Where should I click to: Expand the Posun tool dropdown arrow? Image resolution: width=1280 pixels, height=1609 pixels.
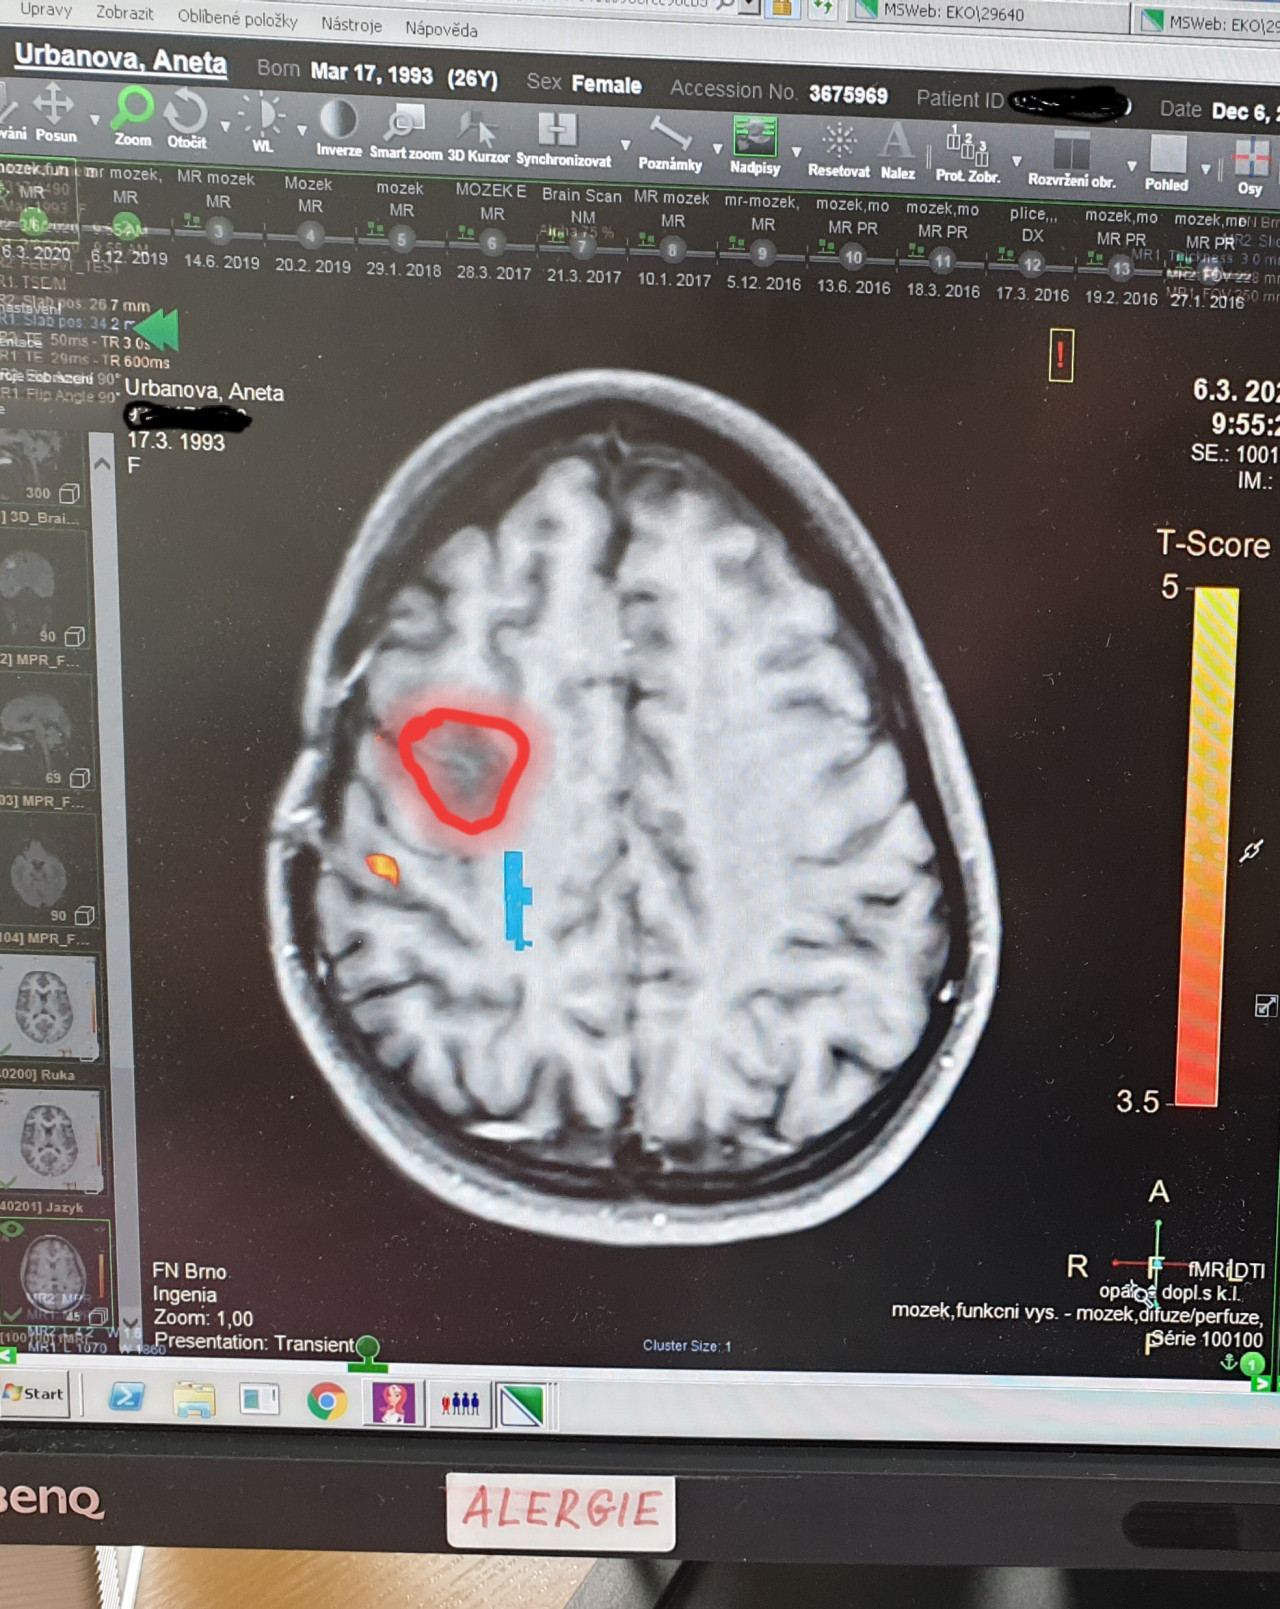tap(94, 121)
